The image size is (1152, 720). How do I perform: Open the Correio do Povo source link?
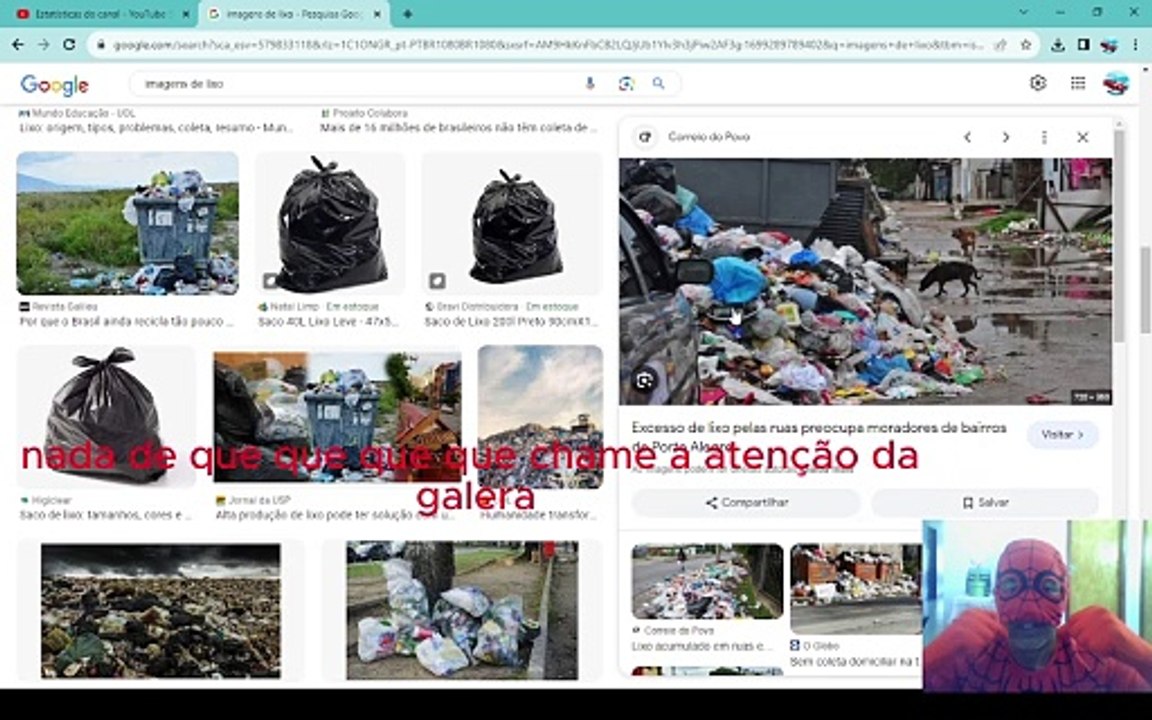pyautogui.click(x=708, y=137)
